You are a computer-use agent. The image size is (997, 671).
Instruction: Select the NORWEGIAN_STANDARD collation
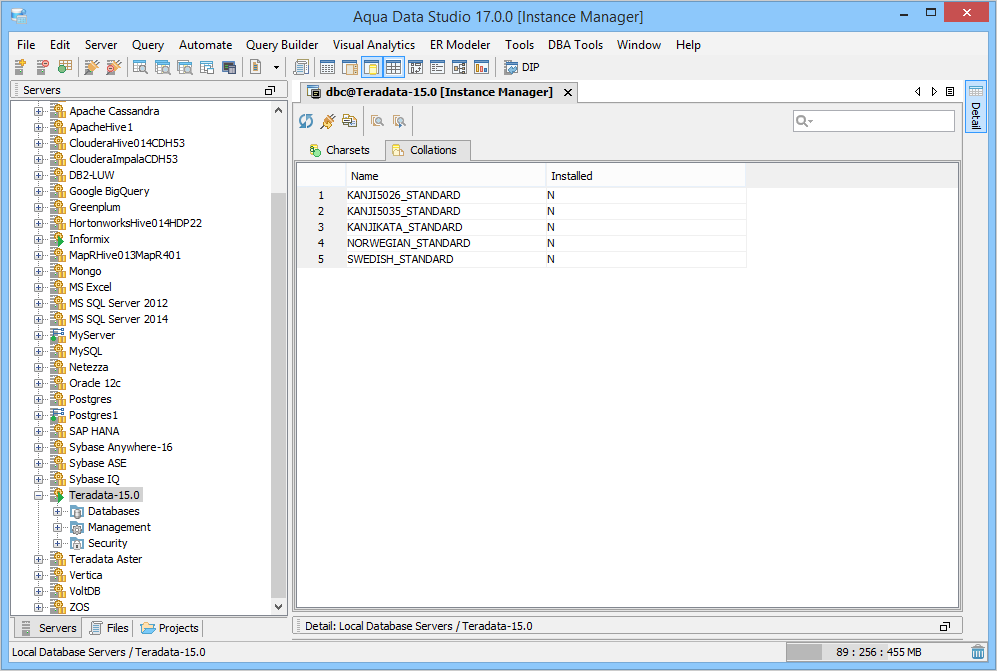tap(409, 243)
